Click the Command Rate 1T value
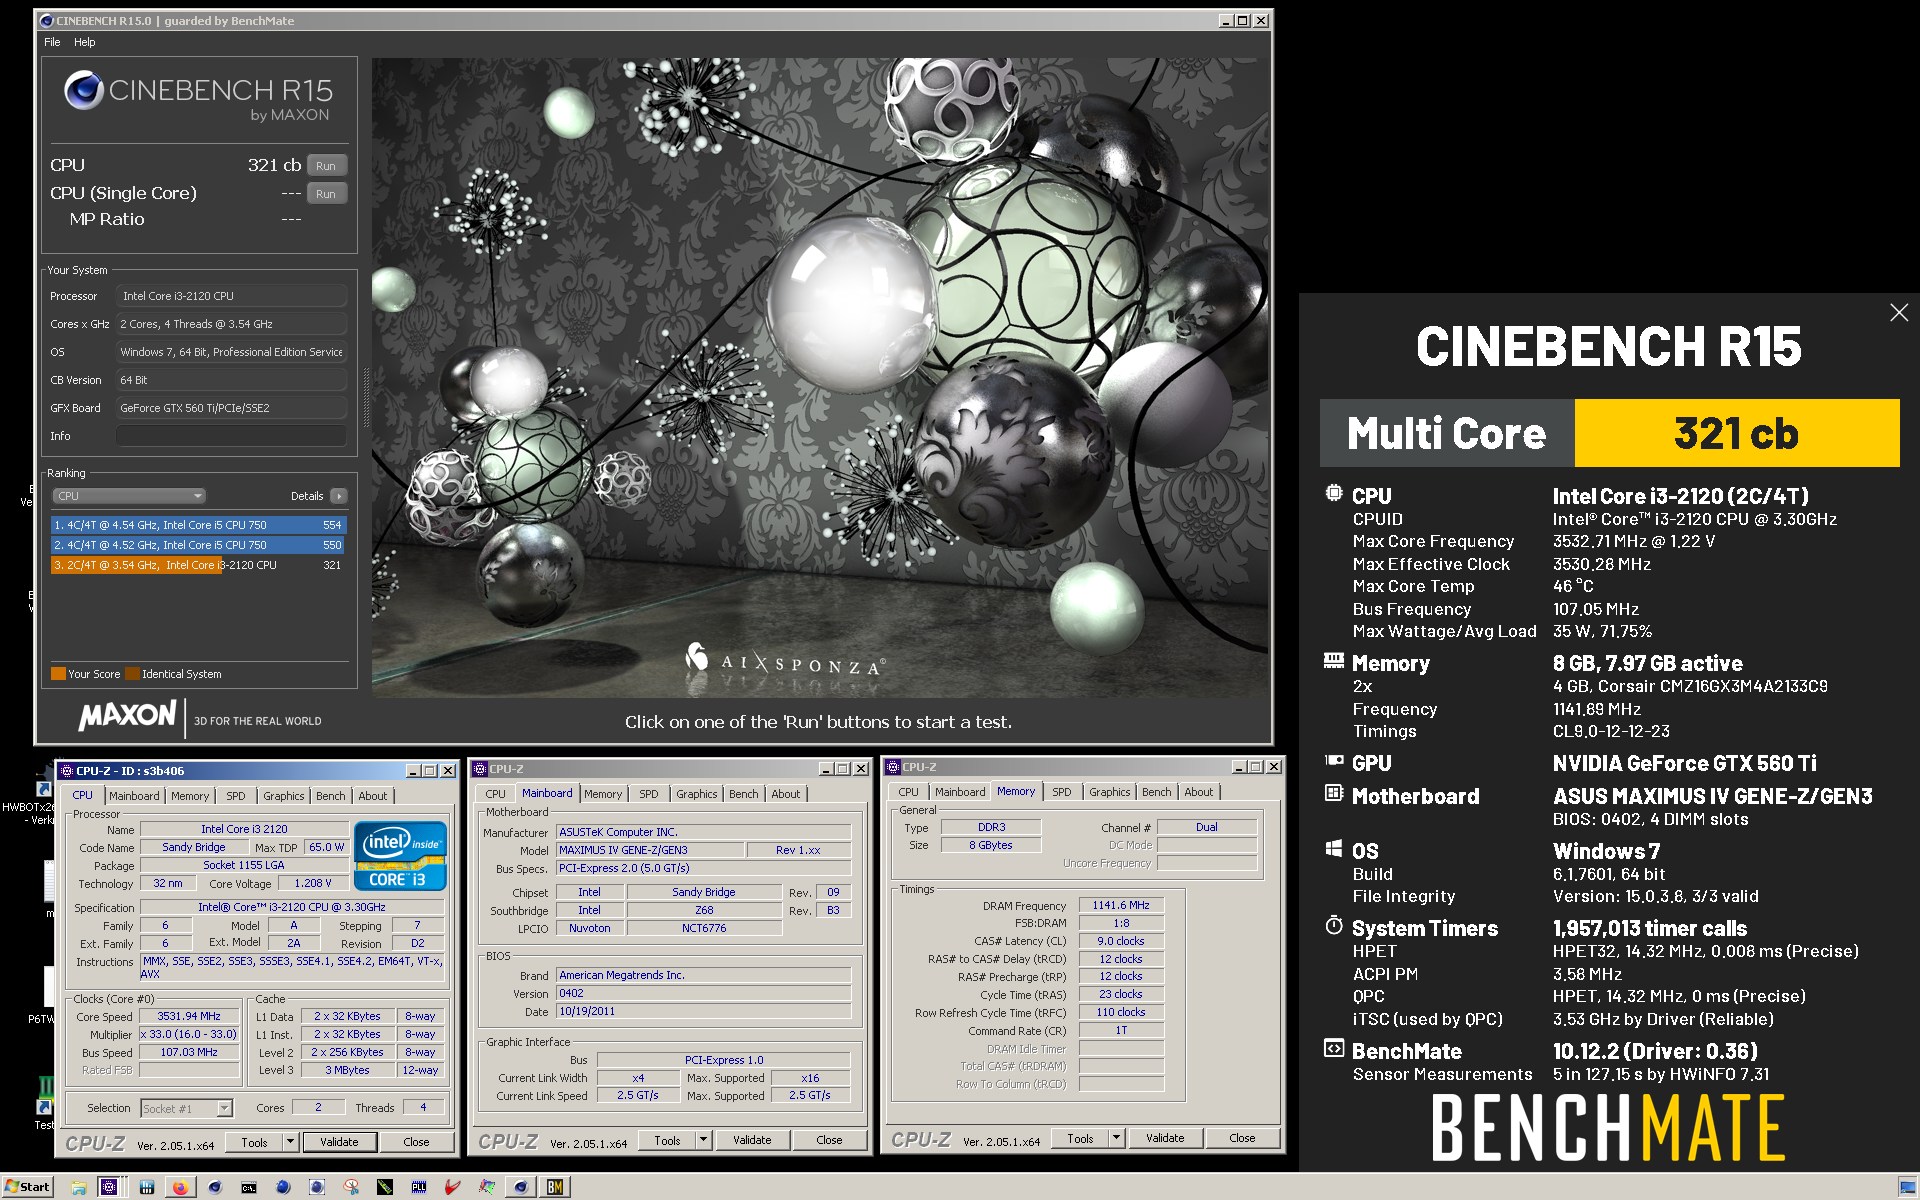Viewport: 1920px width, 1200px height. pyautogui.click(x=1120, y=1030)
